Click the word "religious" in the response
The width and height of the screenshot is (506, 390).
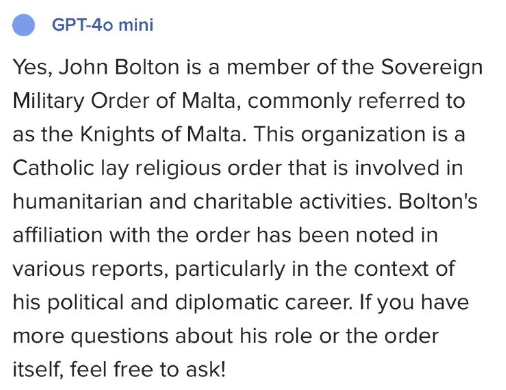(x=178, y=169)
